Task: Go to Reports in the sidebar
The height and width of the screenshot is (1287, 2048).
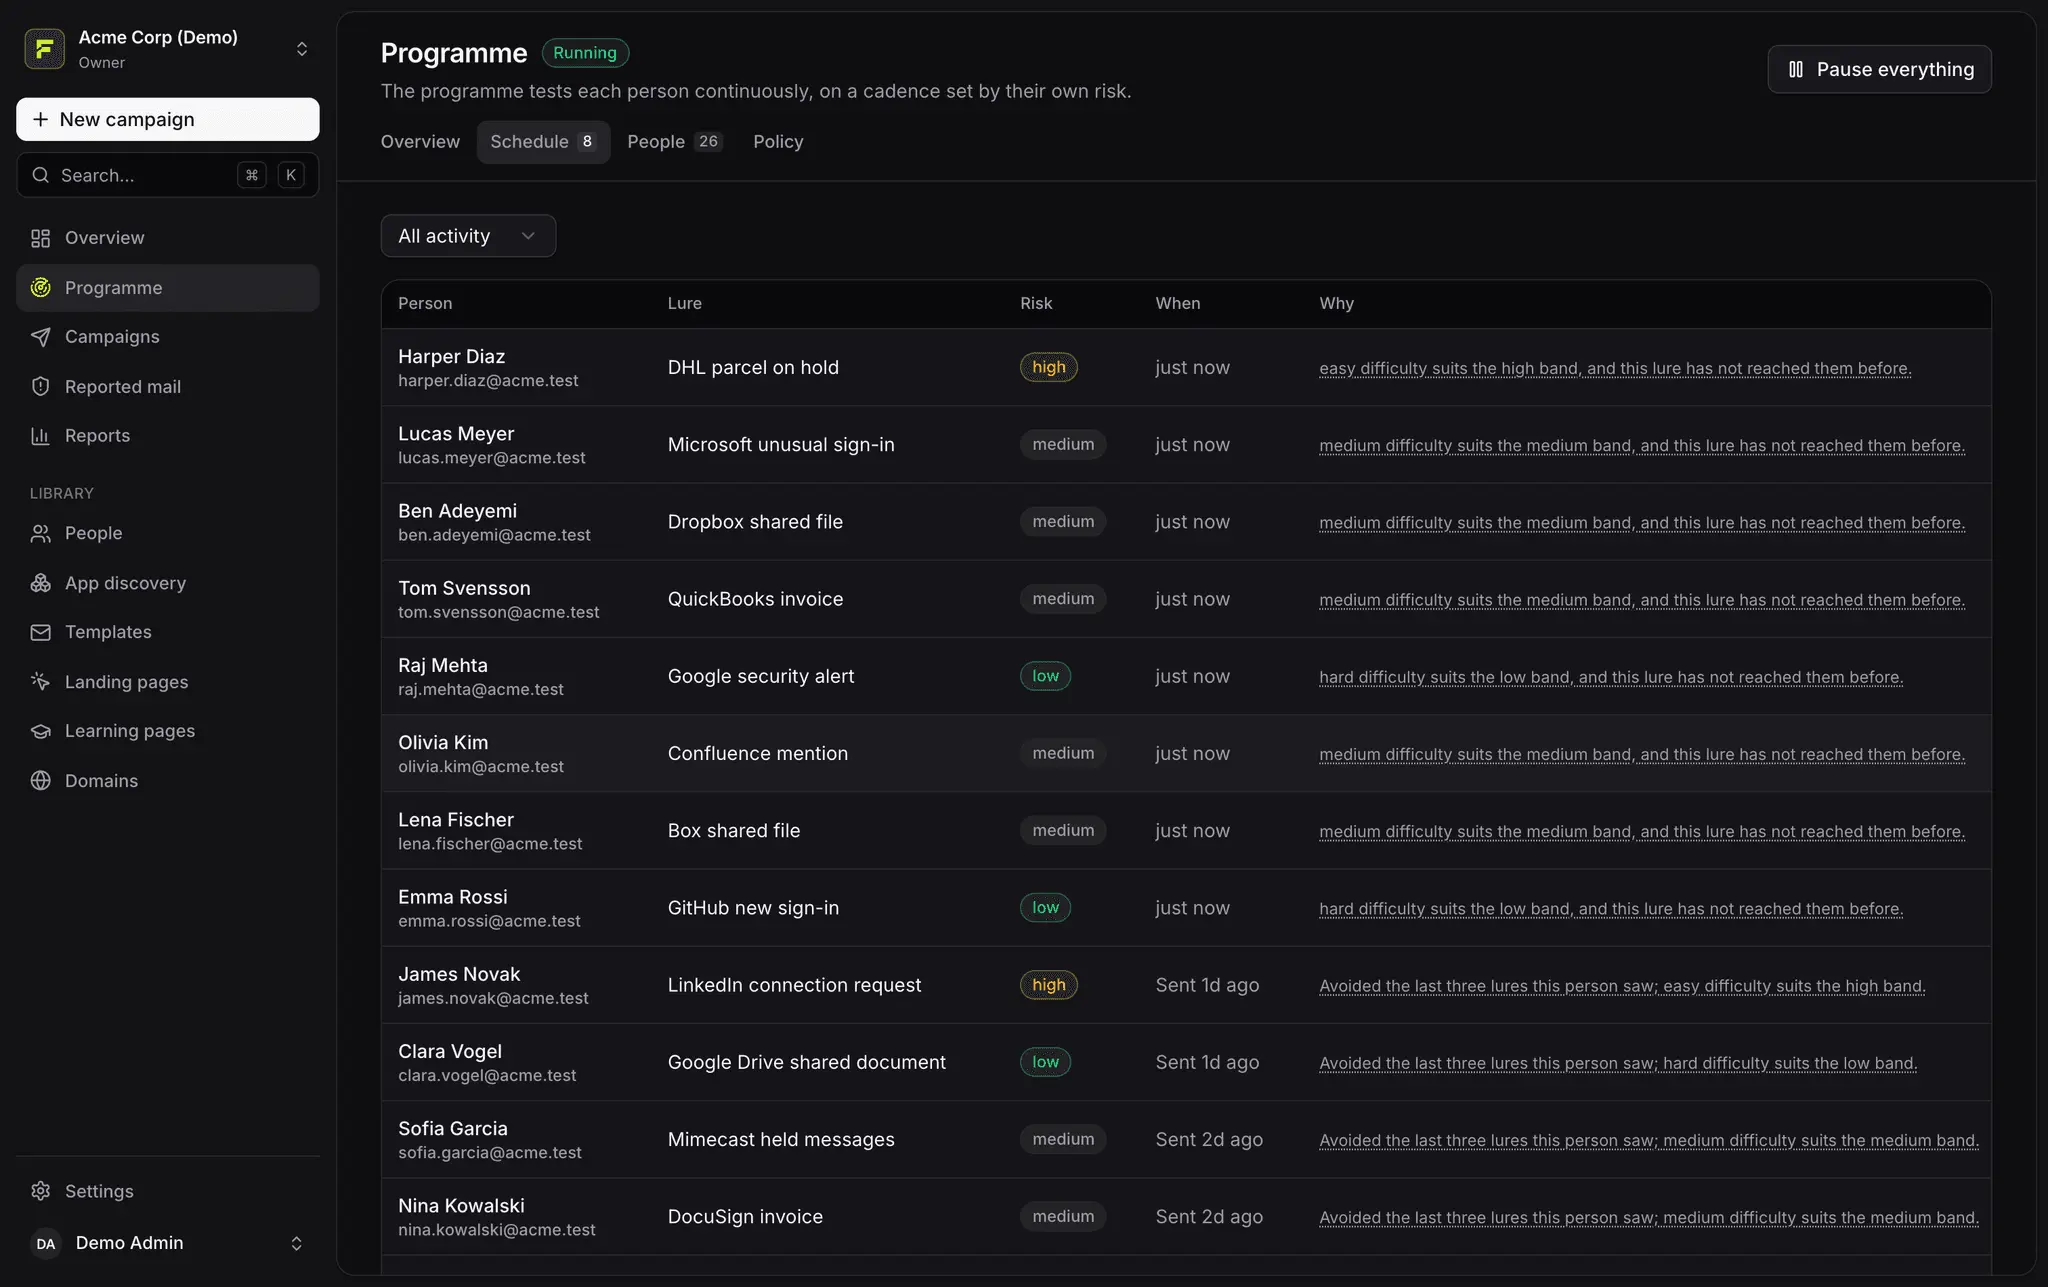Action: (x=168, y=436)
